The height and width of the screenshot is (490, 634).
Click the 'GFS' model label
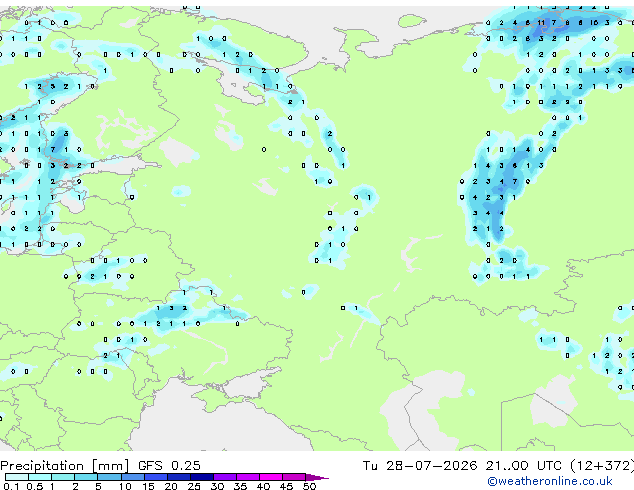(x=150, y=465)
